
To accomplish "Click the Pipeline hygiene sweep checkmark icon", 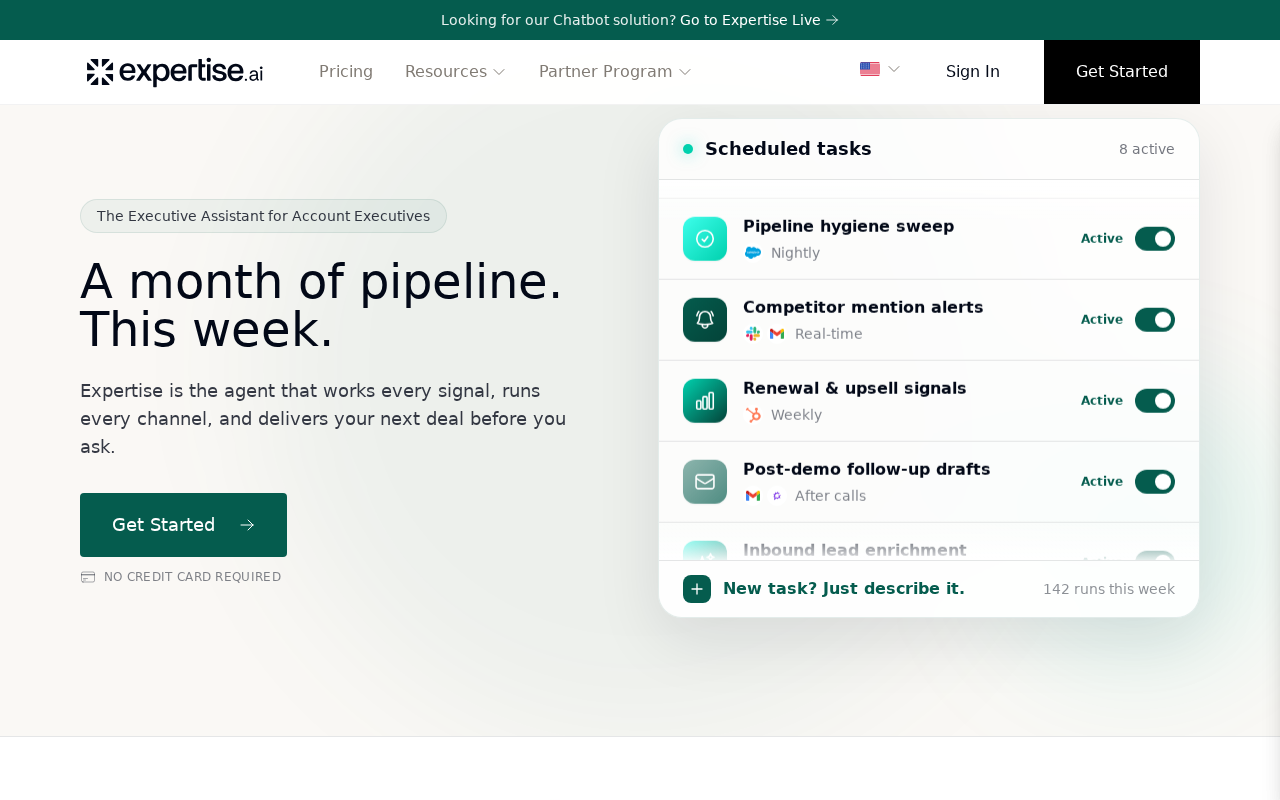I will [705, 239].
